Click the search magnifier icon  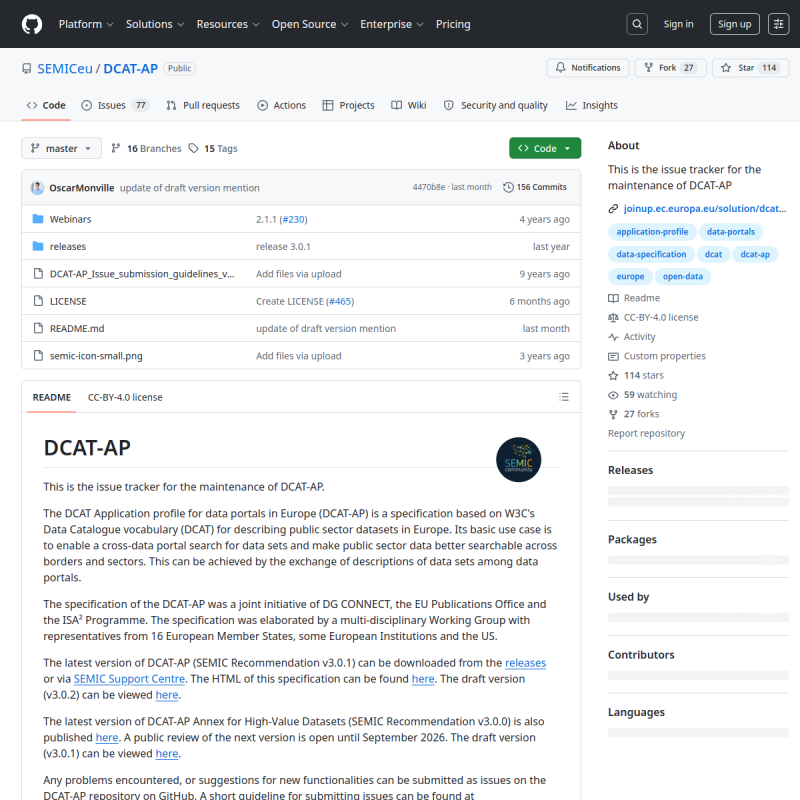(x=637, y=24)
